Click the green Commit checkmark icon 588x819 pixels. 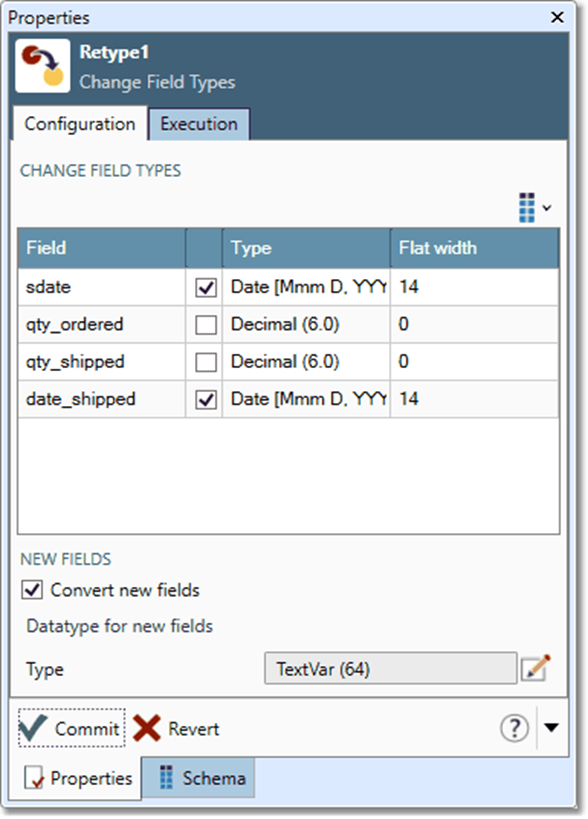pyautogui.click(x=34, y=729)
